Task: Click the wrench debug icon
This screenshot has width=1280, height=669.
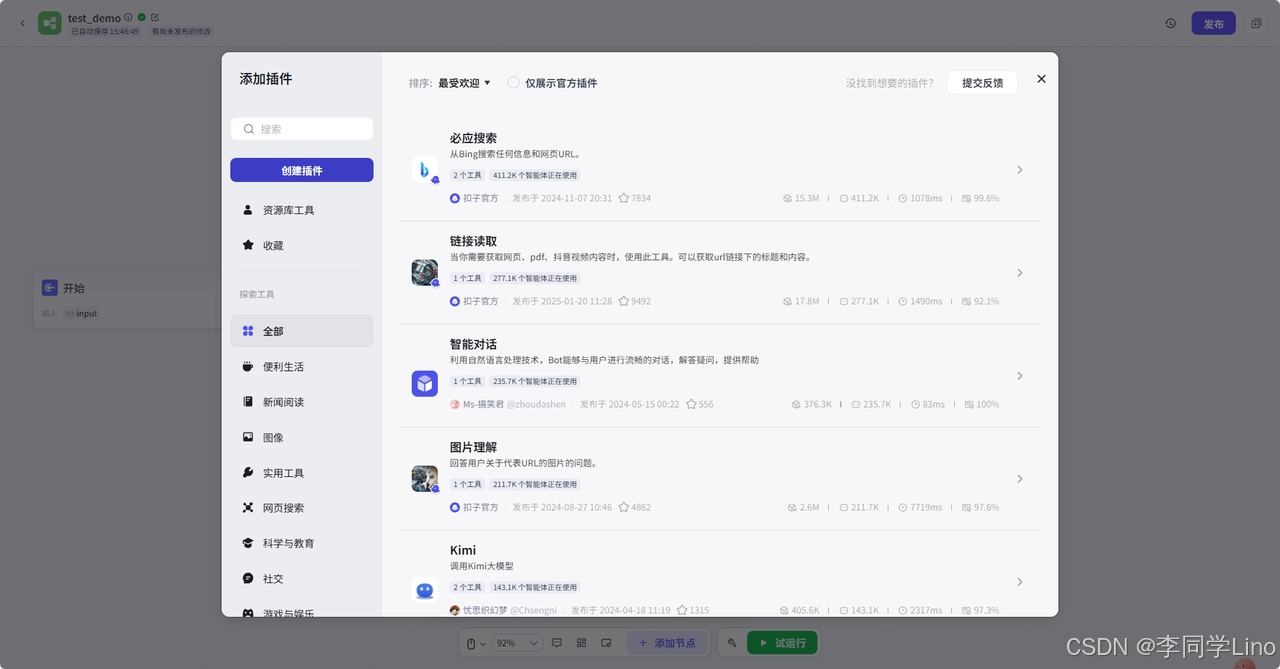Action: pos(732,643)
